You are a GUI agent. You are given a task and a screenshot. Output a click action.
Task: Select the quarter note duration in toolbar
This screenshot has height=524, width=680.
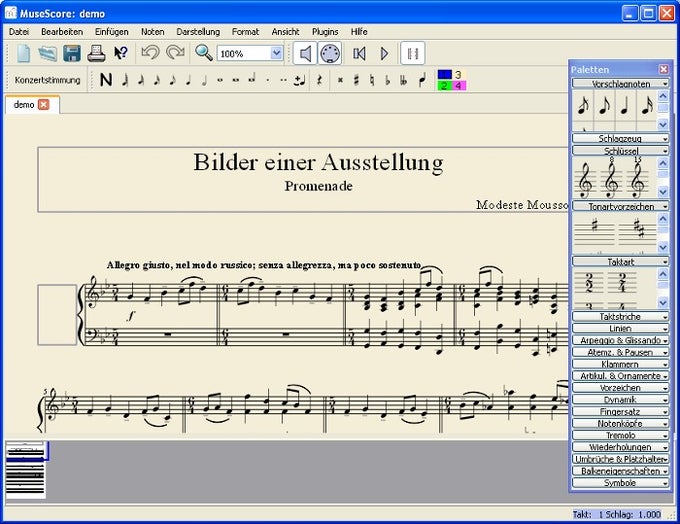(x=188, y=80)
